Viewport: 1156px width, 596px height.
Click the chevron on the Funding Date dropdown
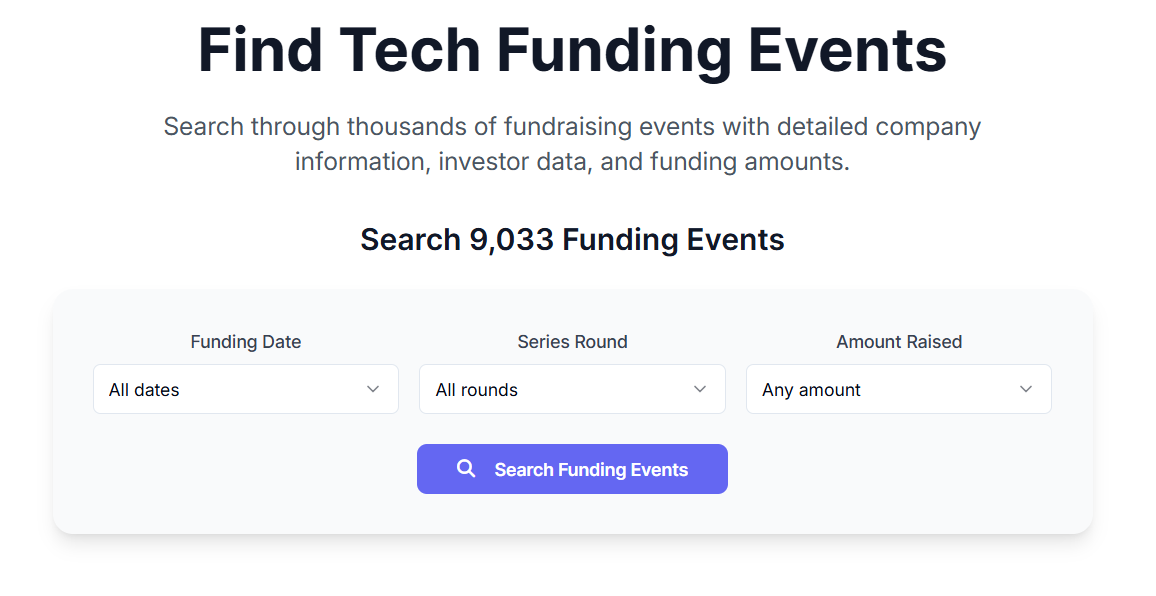point(374,389)
